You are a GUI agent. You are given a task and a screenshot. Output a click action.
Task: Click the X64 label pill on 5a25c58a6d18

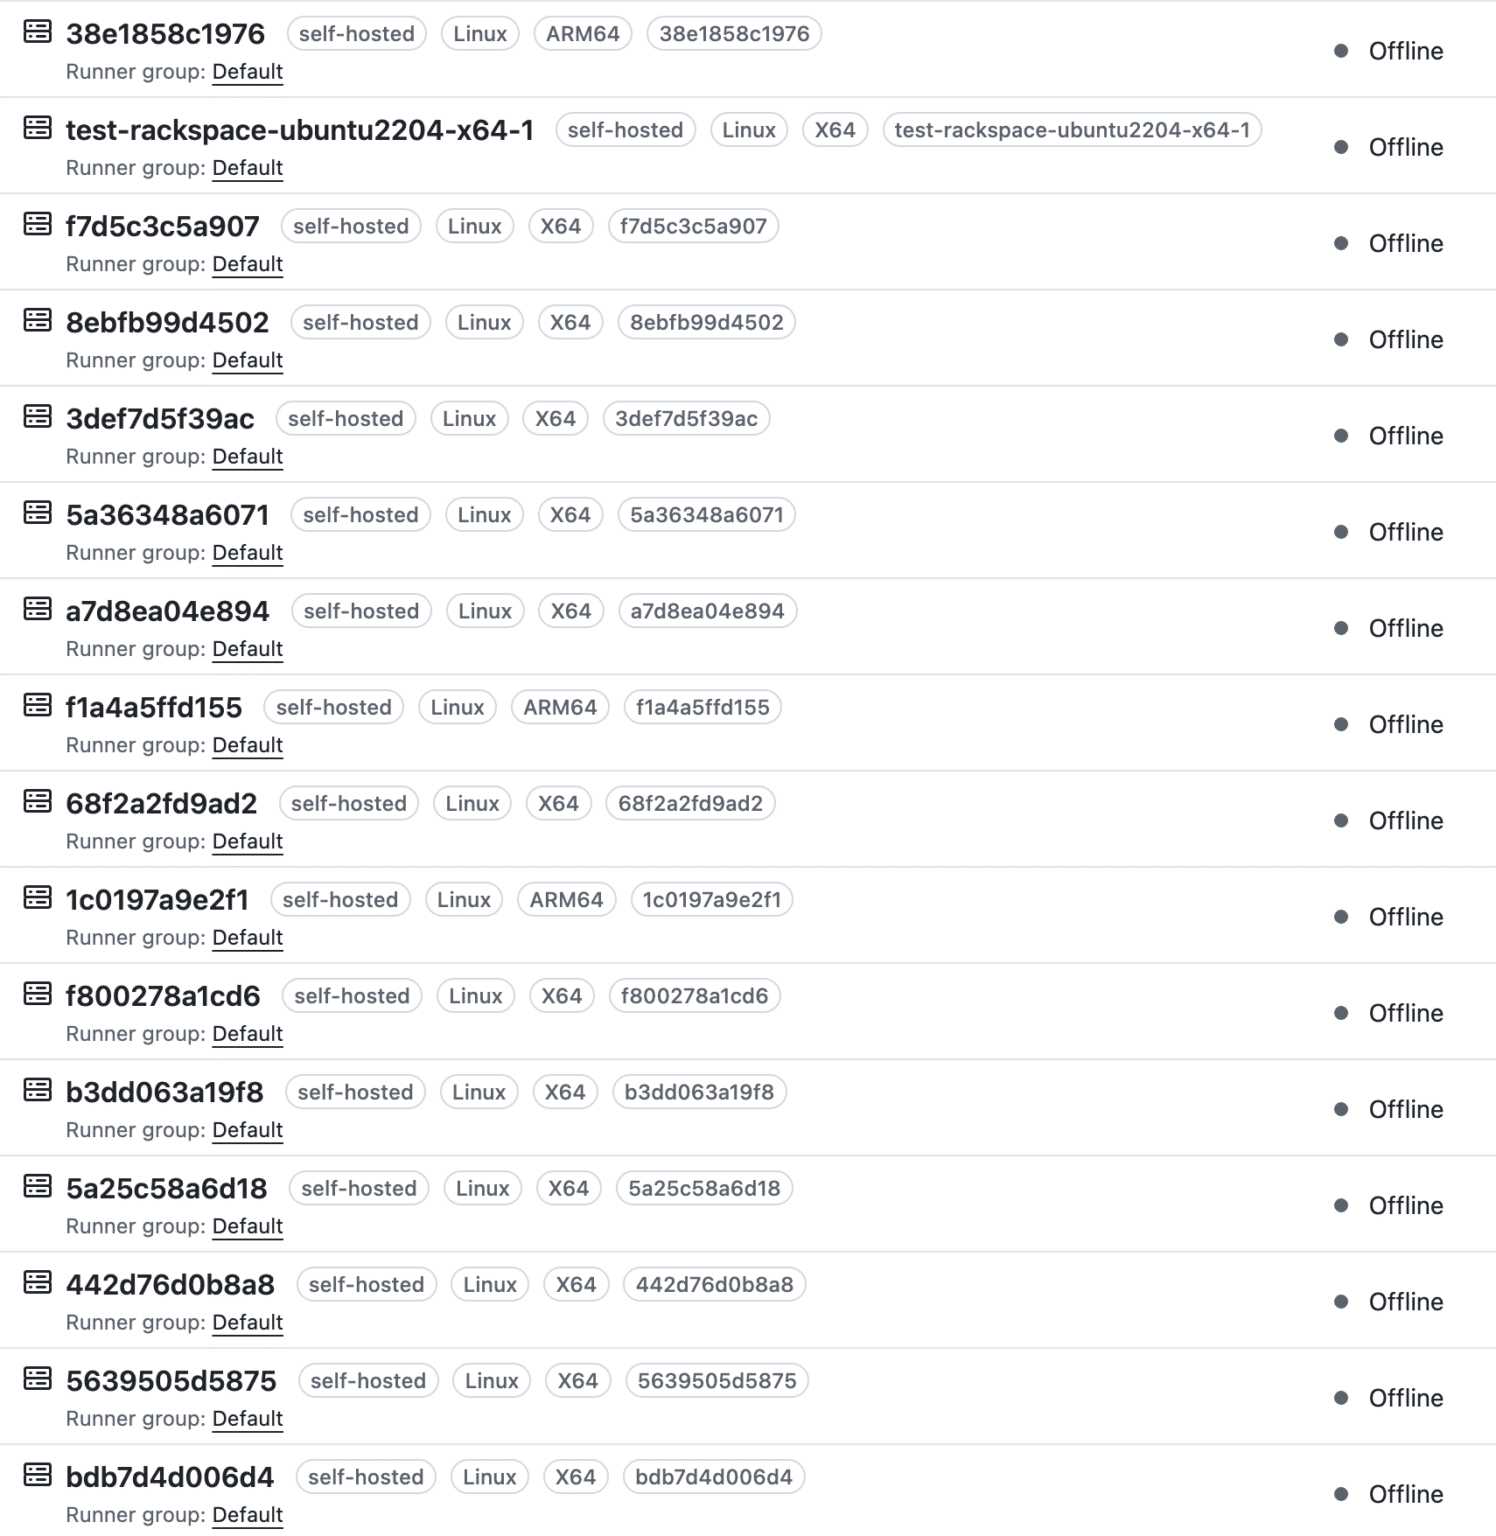568,1188
